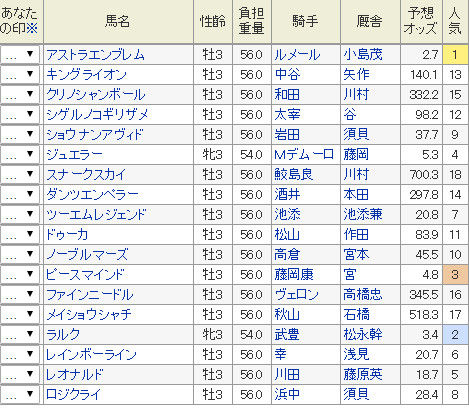Screen dimensions: 469x408
Task: Open mark dropdown for アストラエンブレム
Action: (20, 54)
